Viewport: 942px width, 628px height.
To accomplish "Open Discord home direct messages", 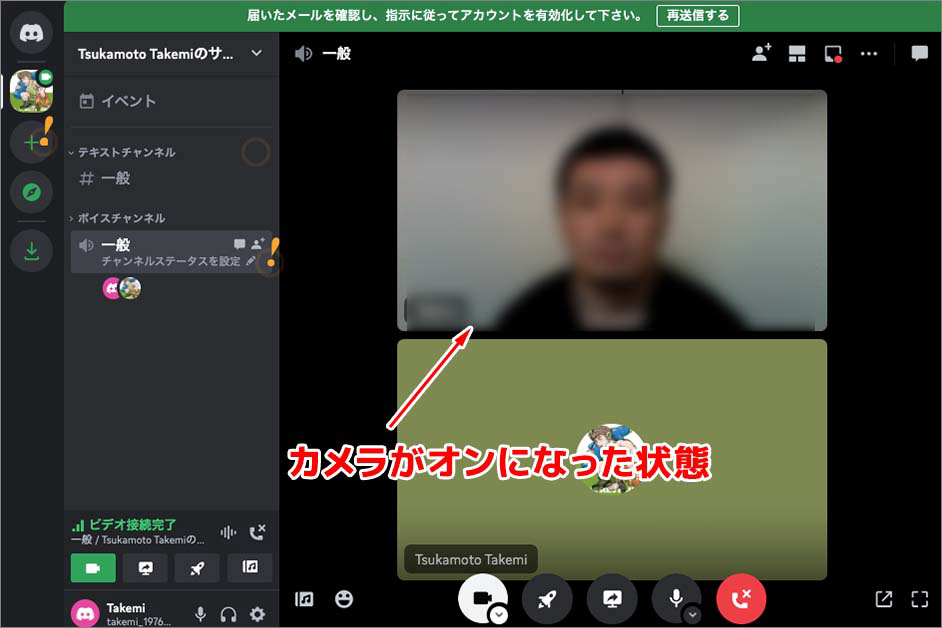I will (x=31, y=33).
